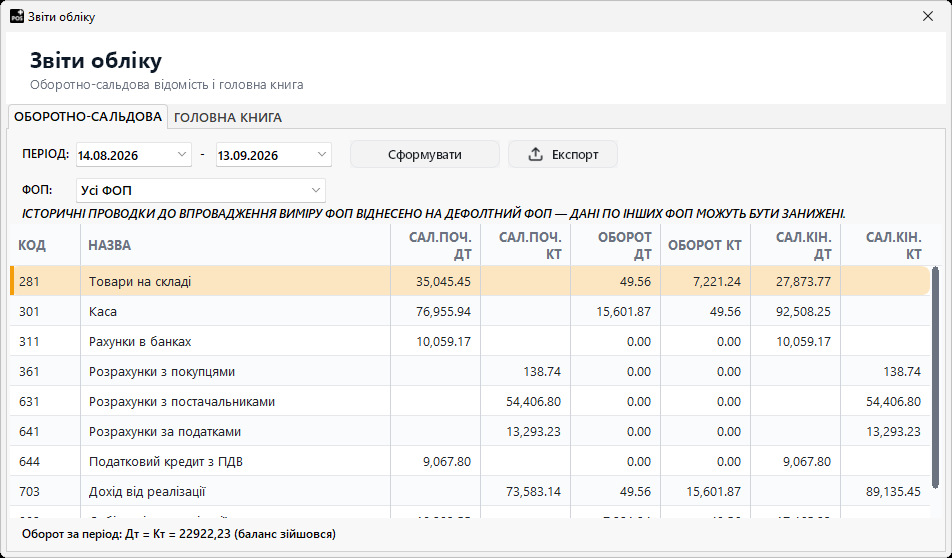The width and height of the screenshot is (952, 558).
Task: Click the САЛ.ПОЧ. ДТ column header
Action: (x=435, y=245)
